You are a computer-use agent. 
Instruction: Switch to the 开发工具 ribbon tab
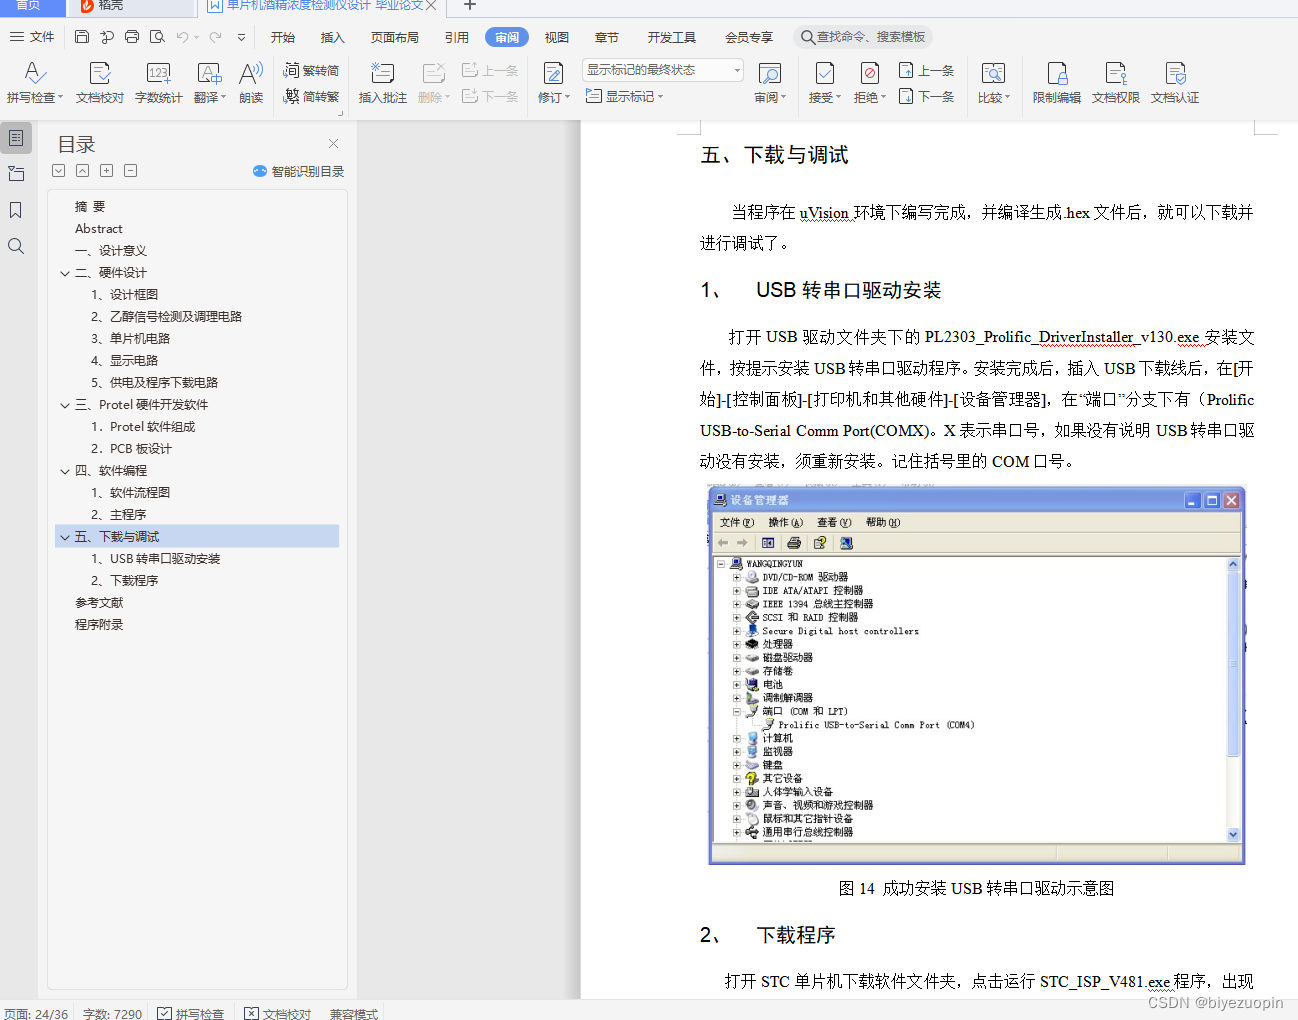pos(672,37)
